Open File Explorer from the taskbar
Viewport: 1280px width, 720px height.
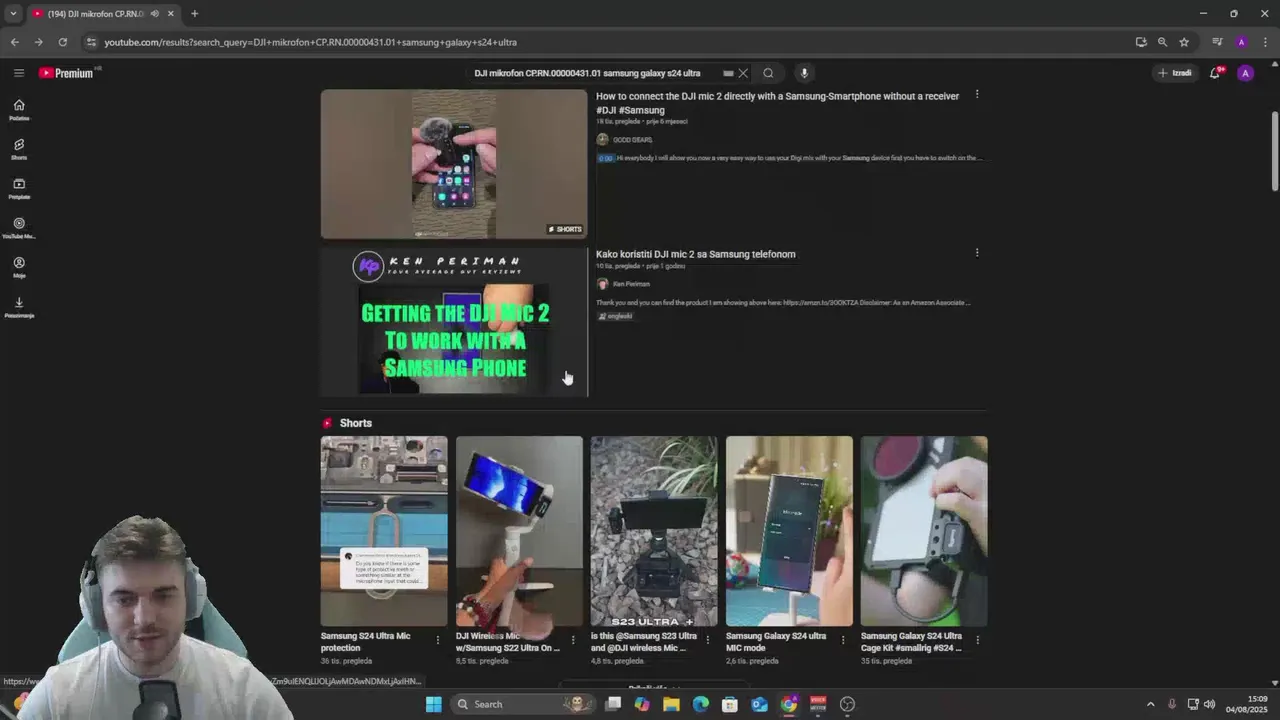(x=671, y=704)
